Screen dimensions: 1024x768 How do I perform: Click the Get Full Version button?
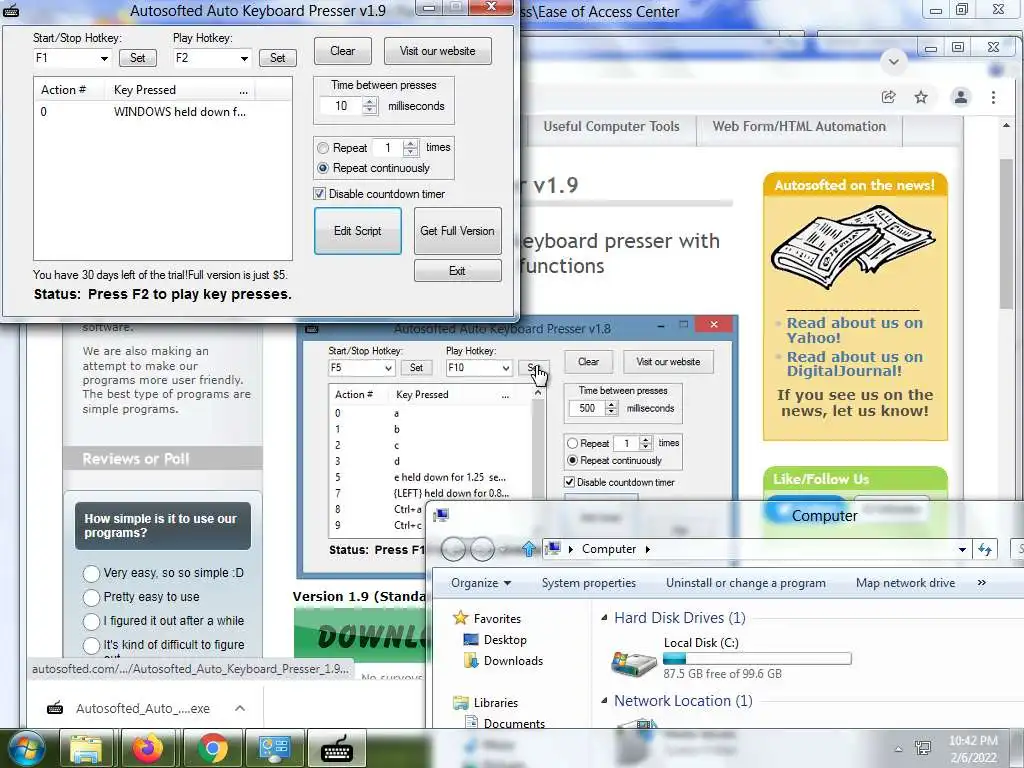coord(458,231)
